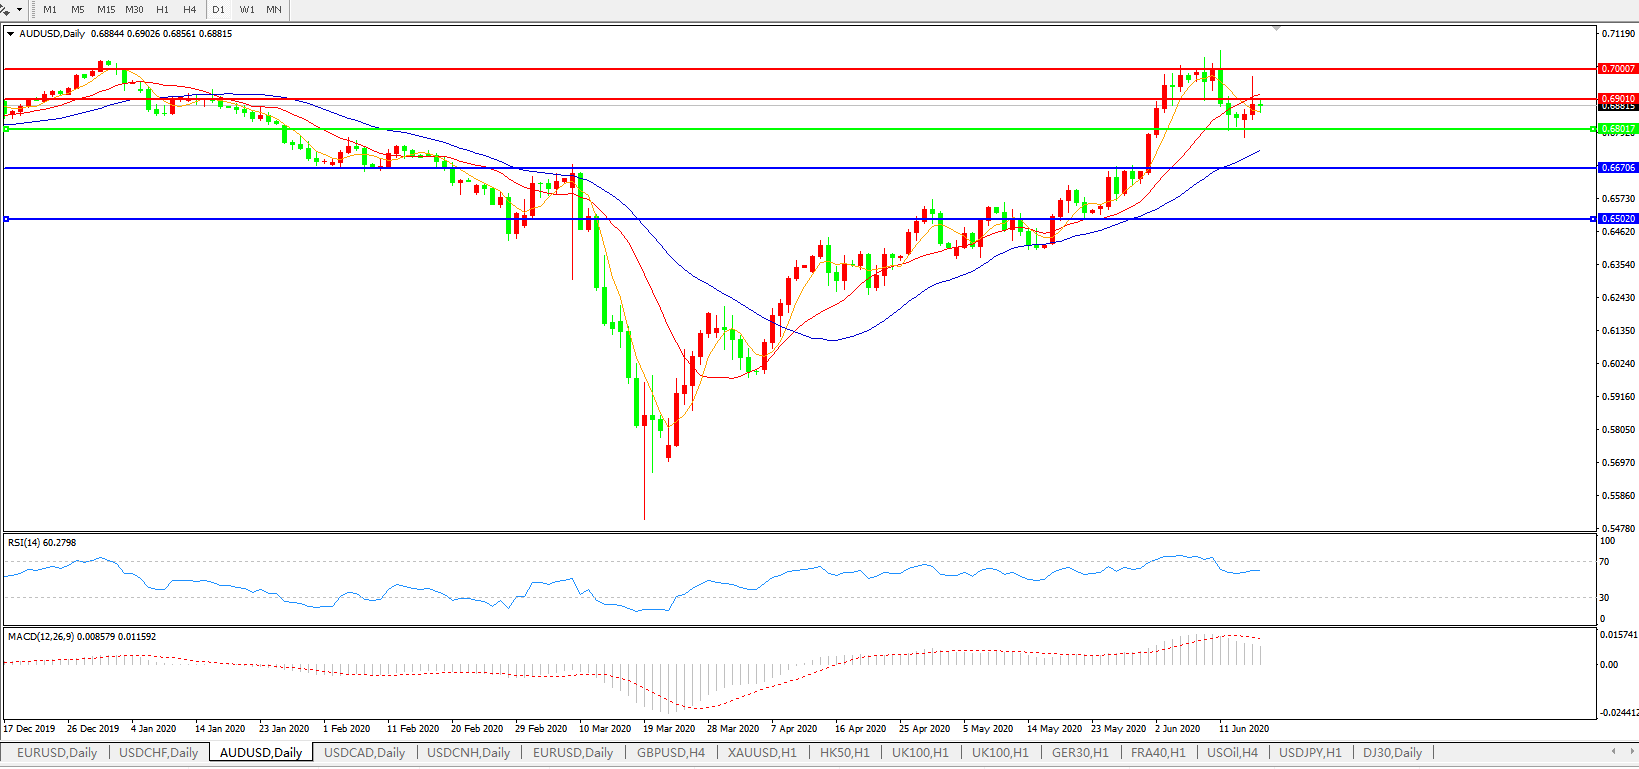
Task: Click the RSI(14) indicator label
Action: [x=42, y=543]
